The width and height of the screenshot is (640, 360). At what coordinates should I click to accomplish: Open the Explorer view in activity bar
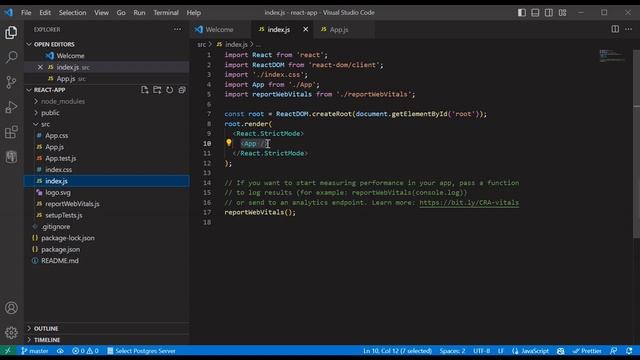[11, 32]
